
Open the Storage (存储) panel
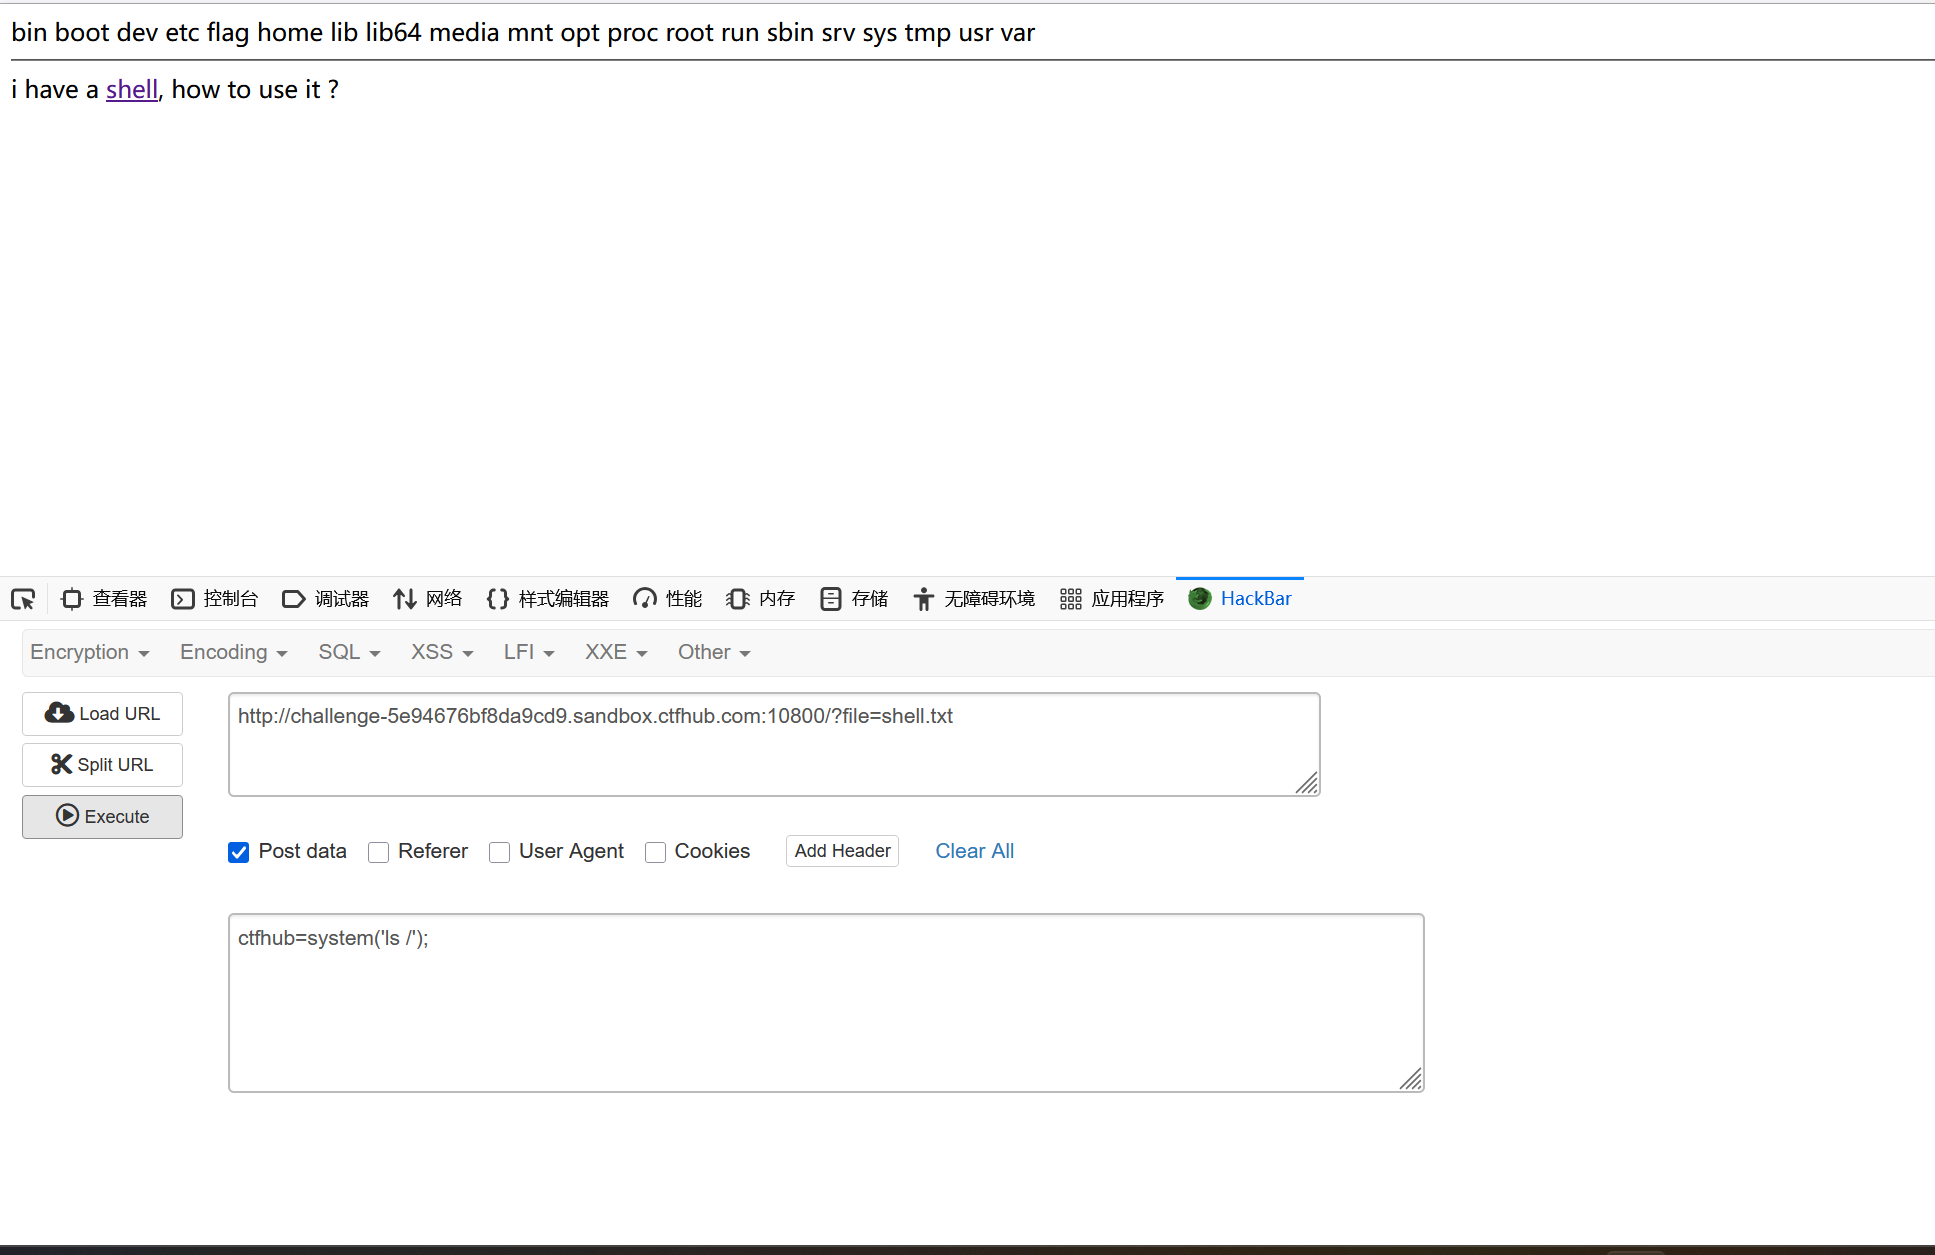coord(854,599)
